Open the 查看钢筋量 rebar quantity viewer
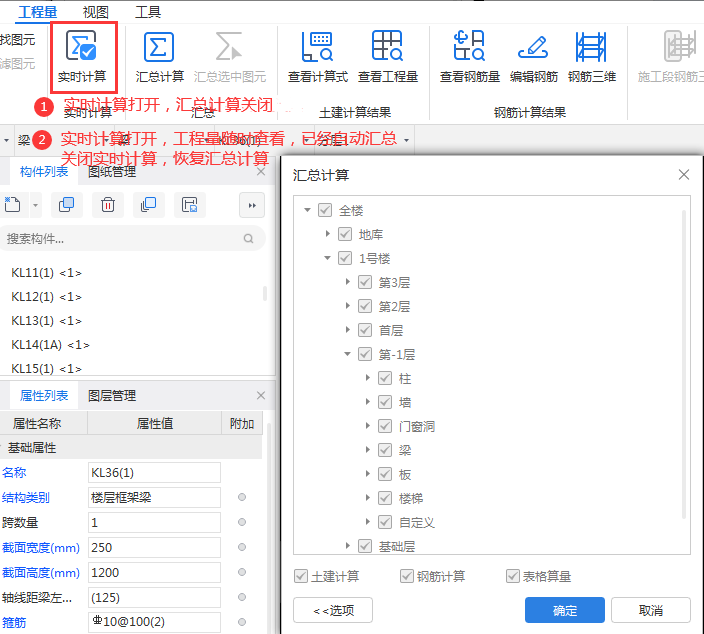This screenshot has width=704, height=634. pyautogui.click(x=470, y=57)
